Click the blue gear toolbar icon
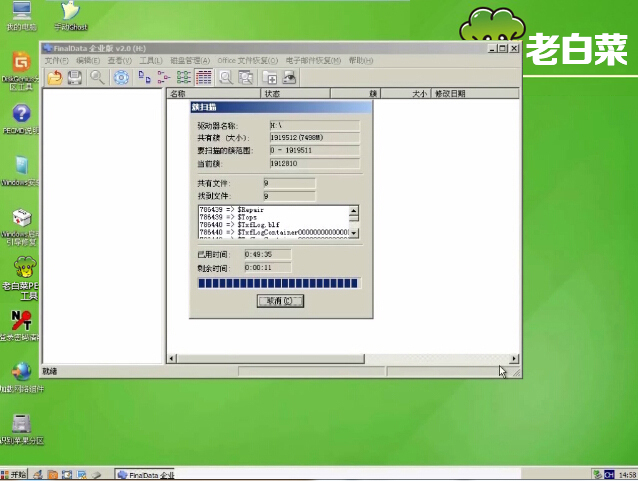 [x=121, y=77]
